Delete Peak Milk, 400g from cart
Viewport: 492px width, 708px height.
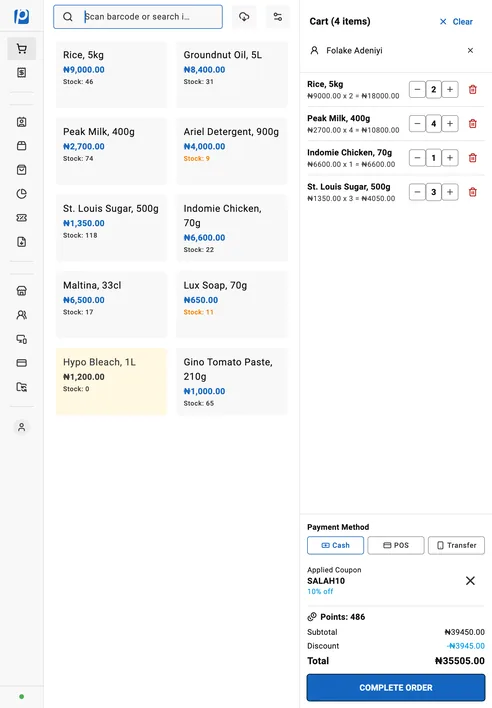[473, 124]
